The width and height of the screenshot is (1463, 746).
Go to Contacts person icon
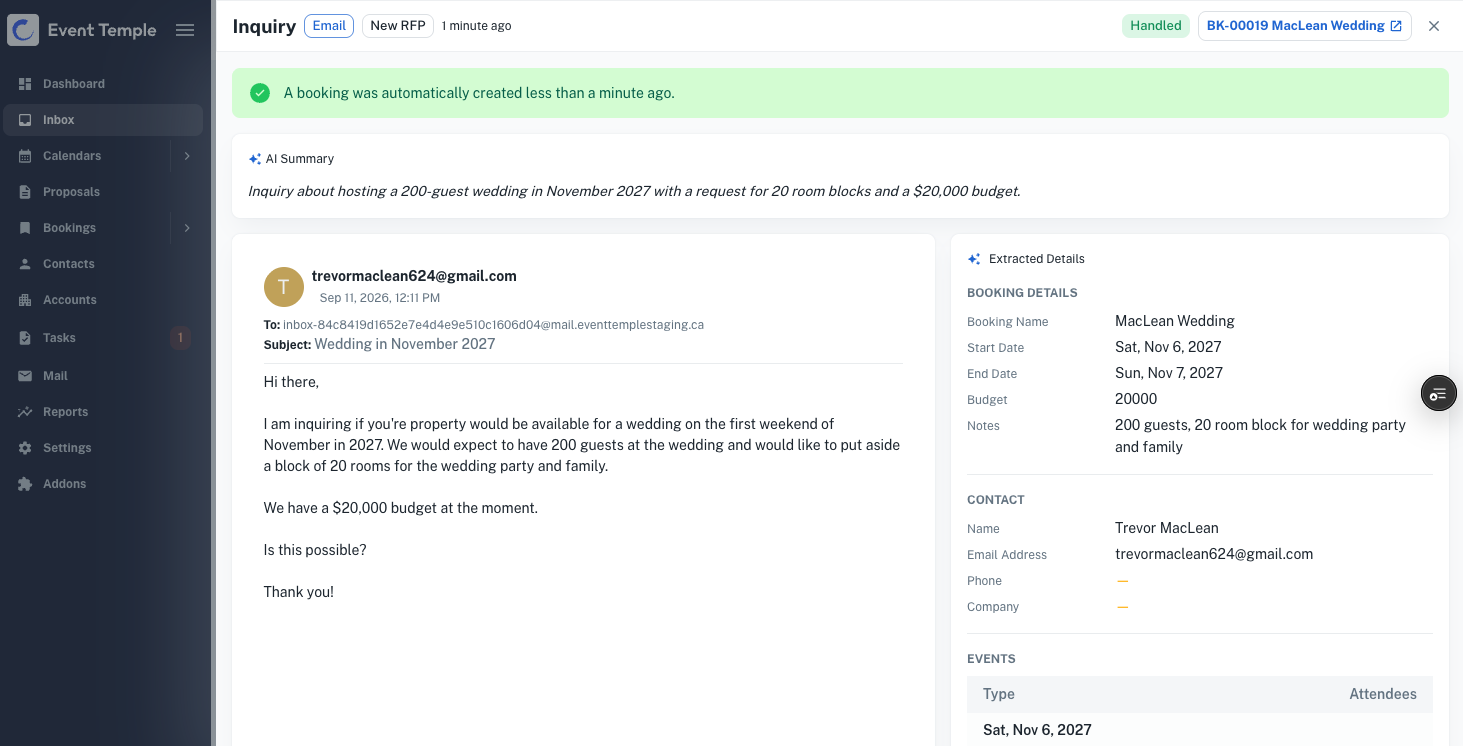tap(25, 264)
